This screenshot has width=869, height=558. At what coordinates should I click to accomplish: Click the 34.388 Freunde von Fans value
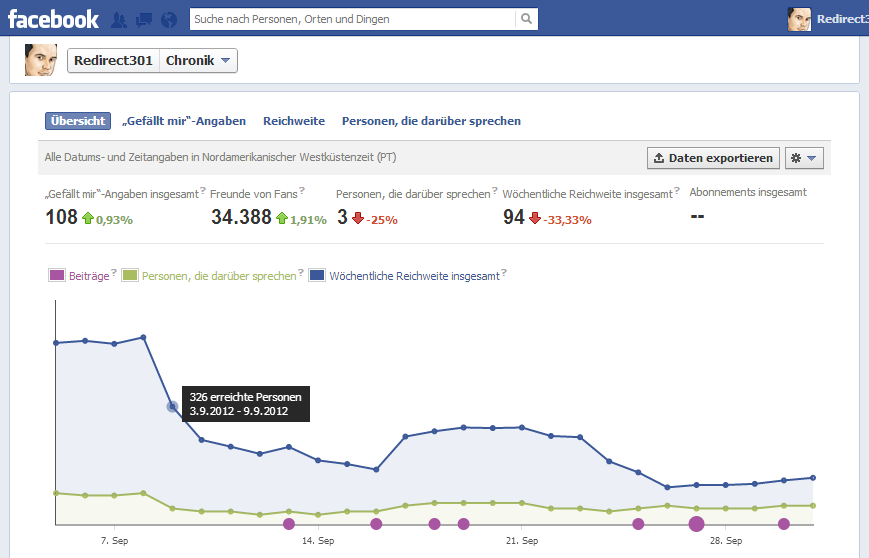pyautogui.click(x=241, y=217)
